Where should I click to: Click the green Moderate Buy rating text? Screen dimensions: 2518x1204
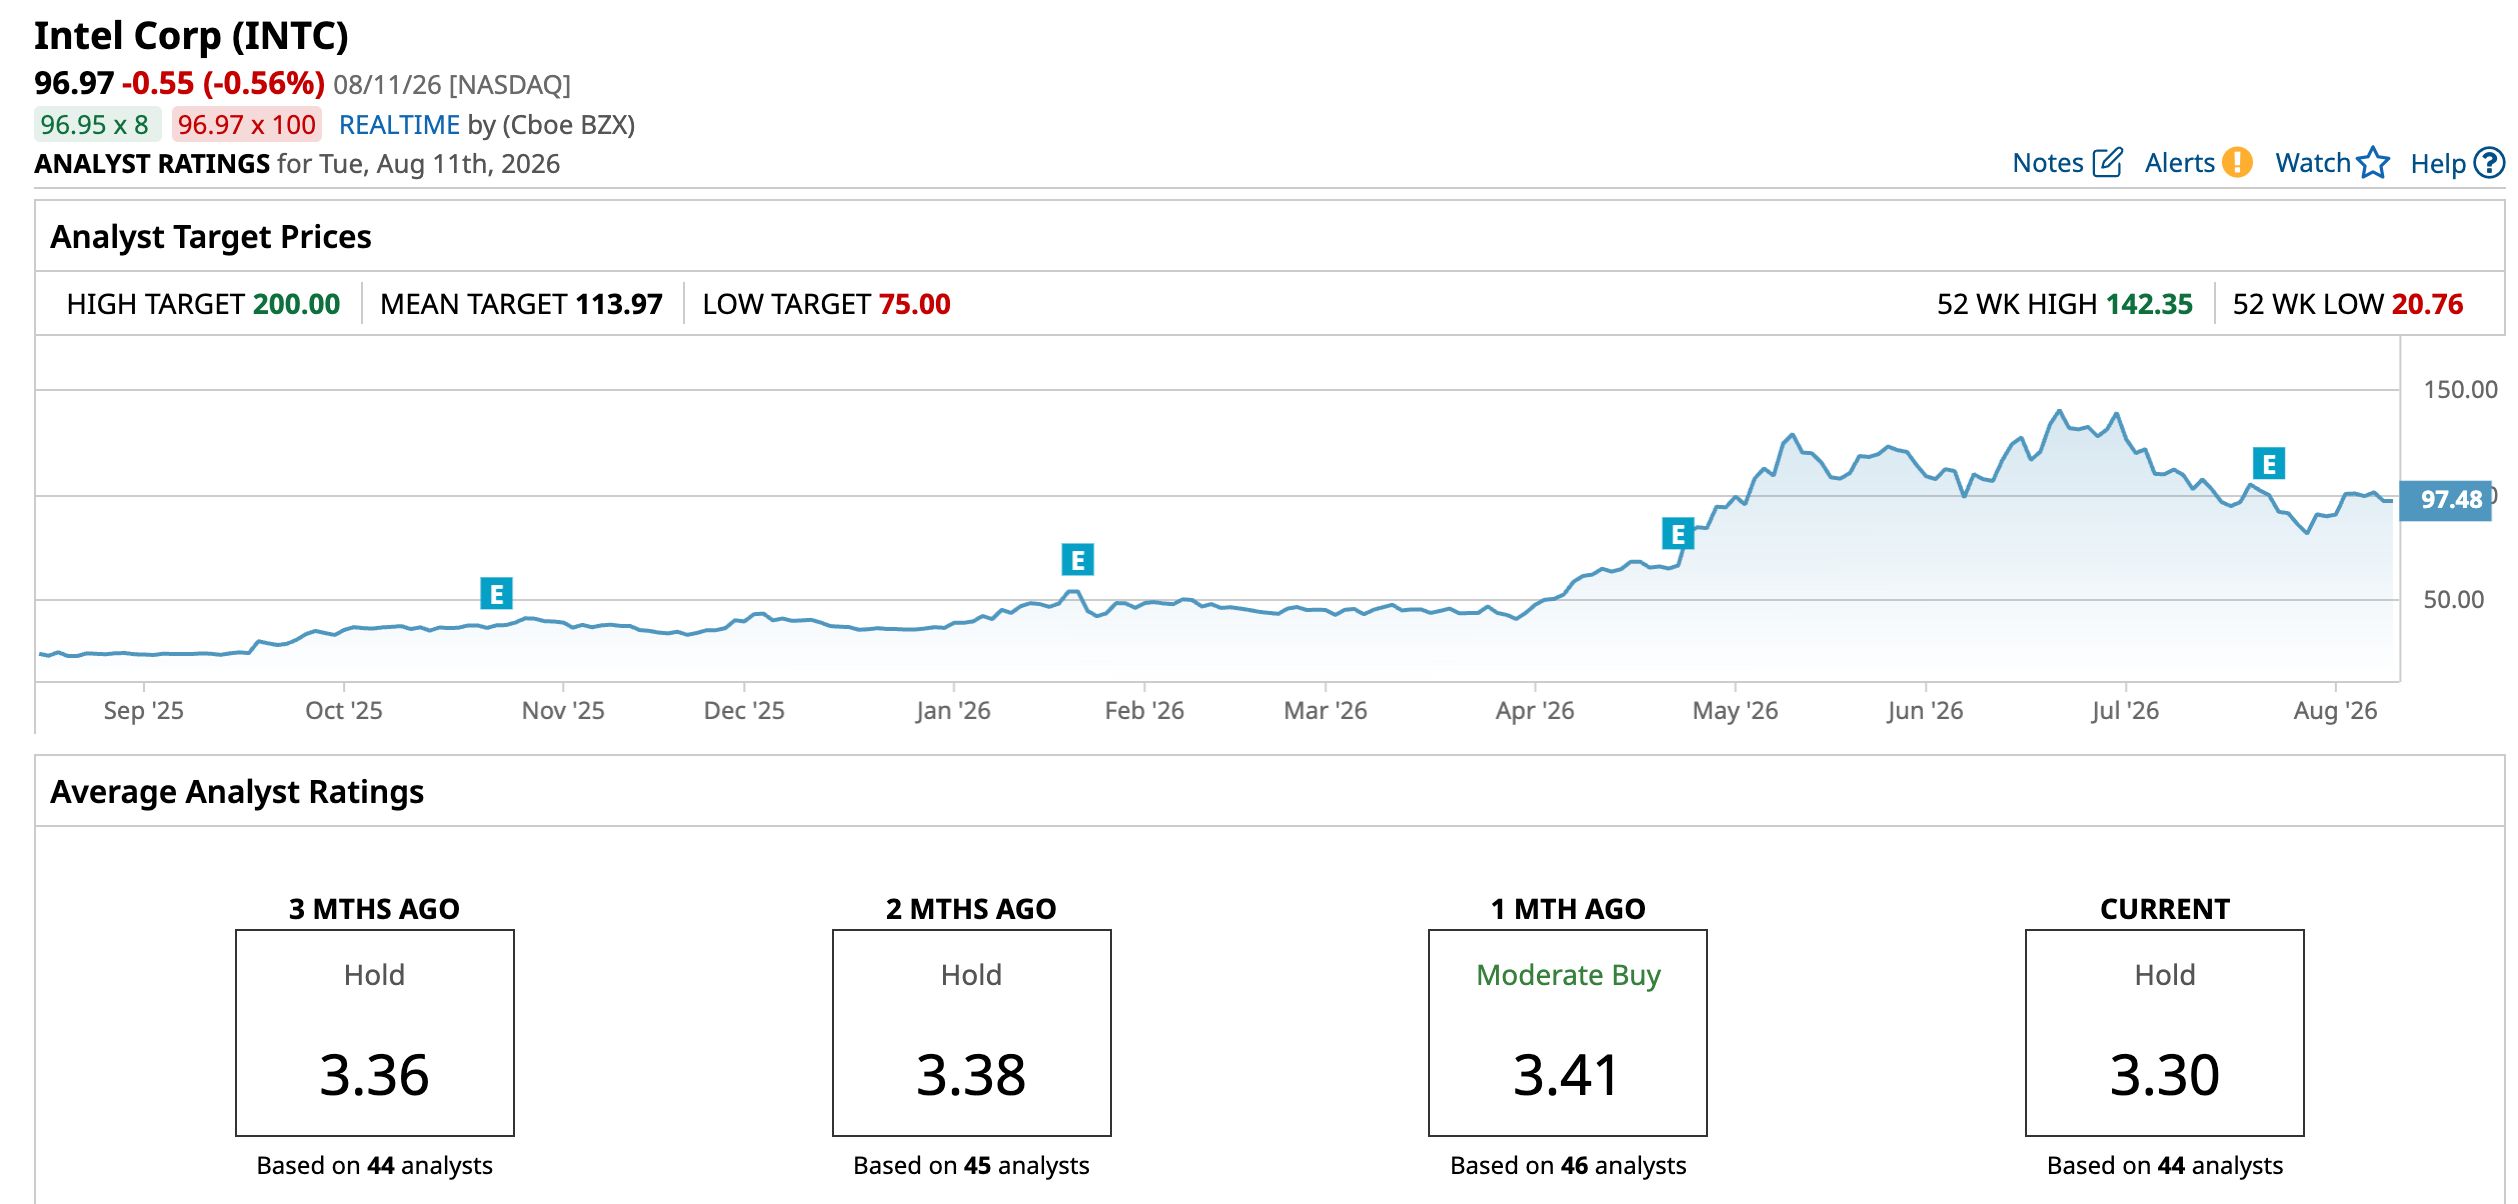coord(1568,975)
